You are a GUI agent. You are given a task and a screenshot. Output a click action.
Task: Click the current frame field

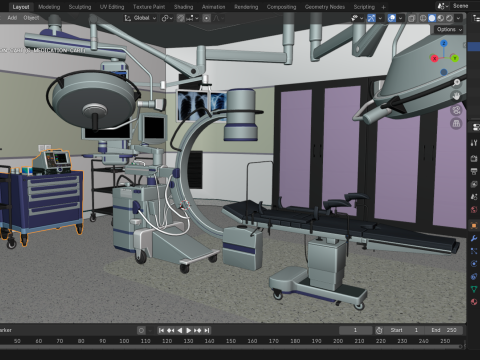click(x=355, y=330)
